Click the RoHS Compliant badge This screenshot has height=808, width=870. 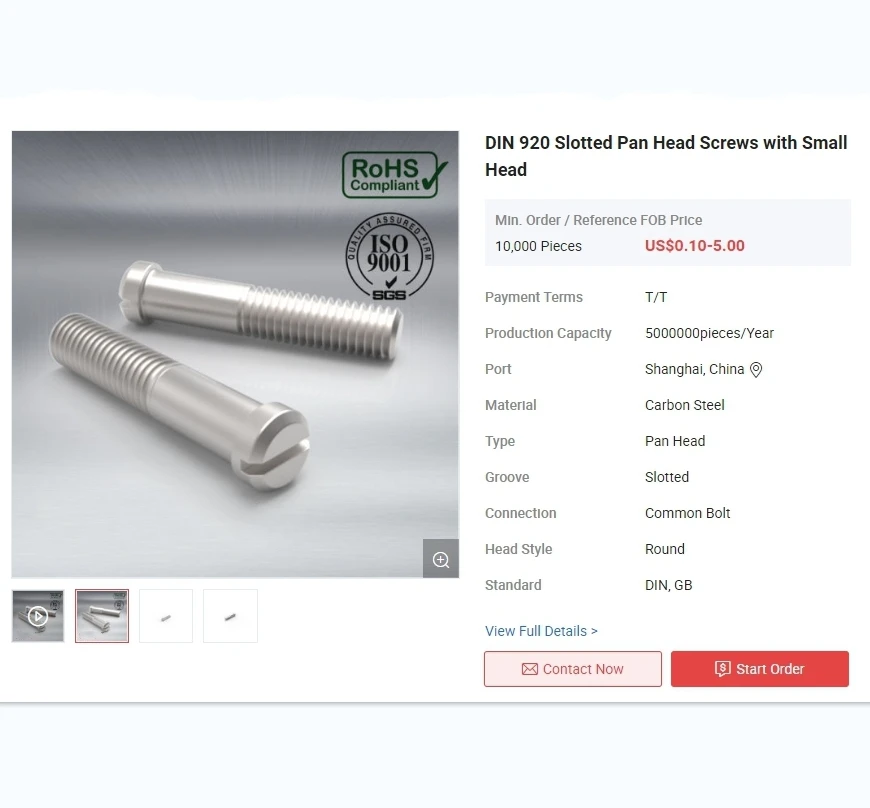(x=394, y=175)
